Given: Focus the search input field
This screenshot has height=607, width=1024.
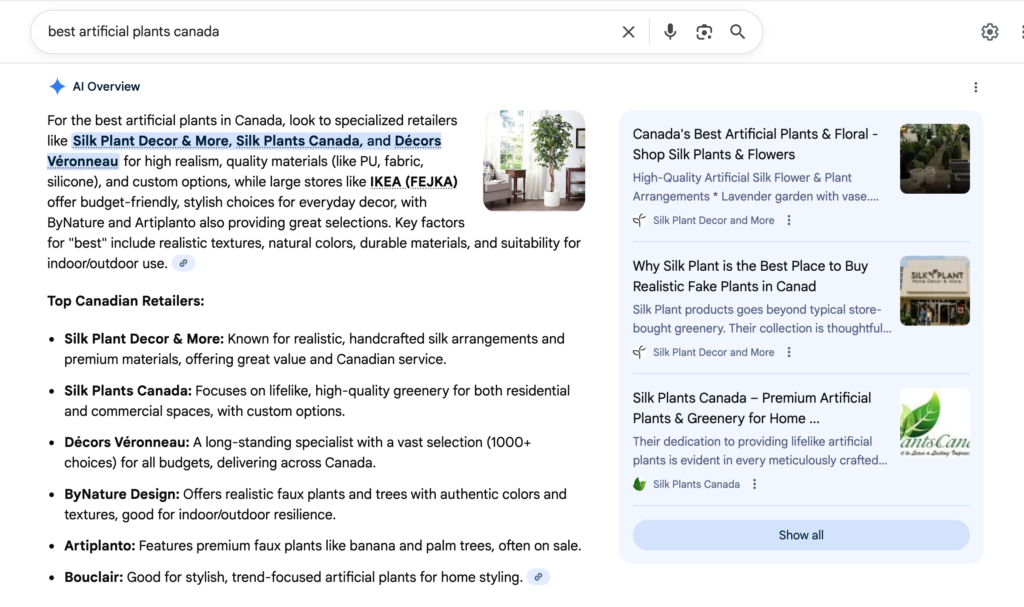Looking at the screenshot, I should (x=320, y=32).
